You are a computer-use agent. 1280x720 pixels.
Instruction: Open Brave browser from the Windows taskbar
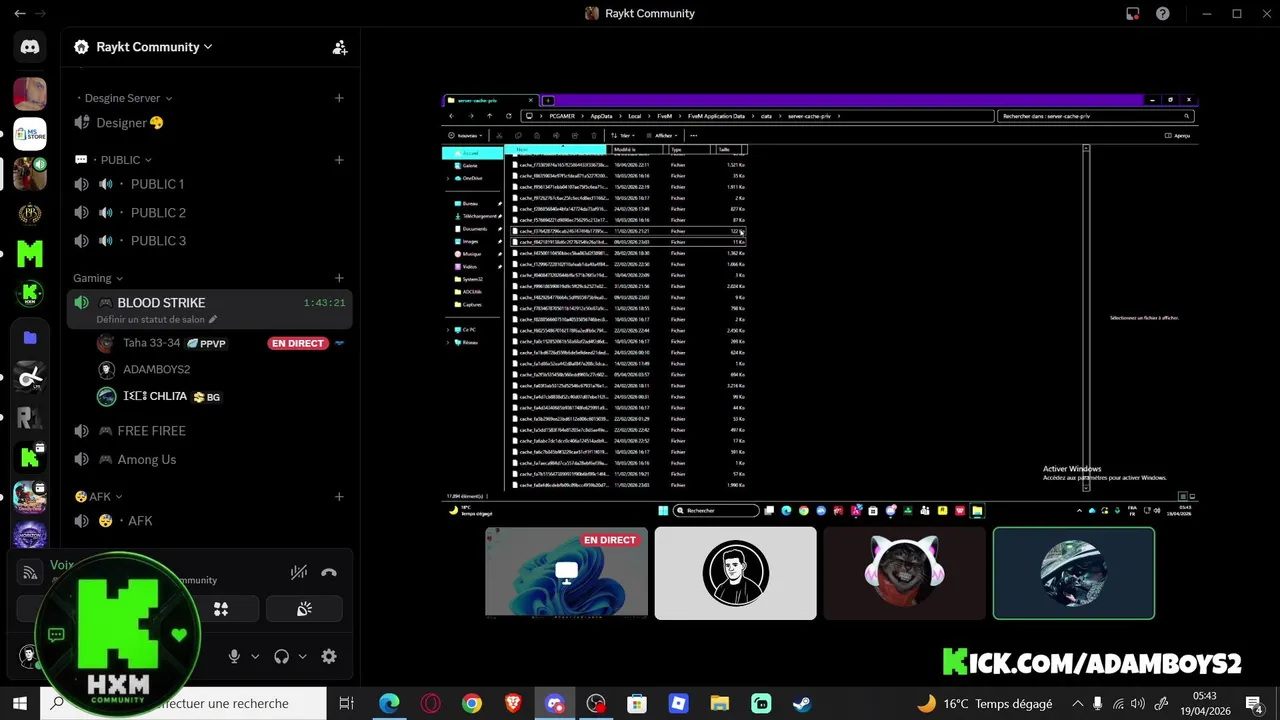click(513, 703)
